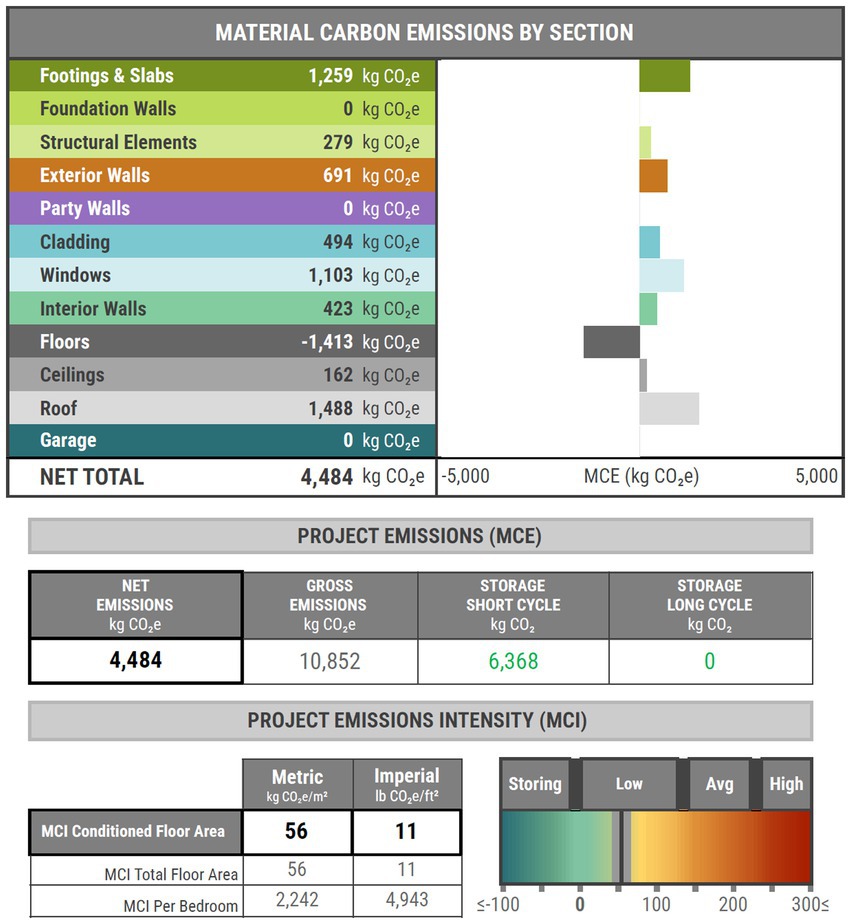Click the green Footings & Slabs chart bar
The height and width of the screenshot is (924, 851).
664,76
